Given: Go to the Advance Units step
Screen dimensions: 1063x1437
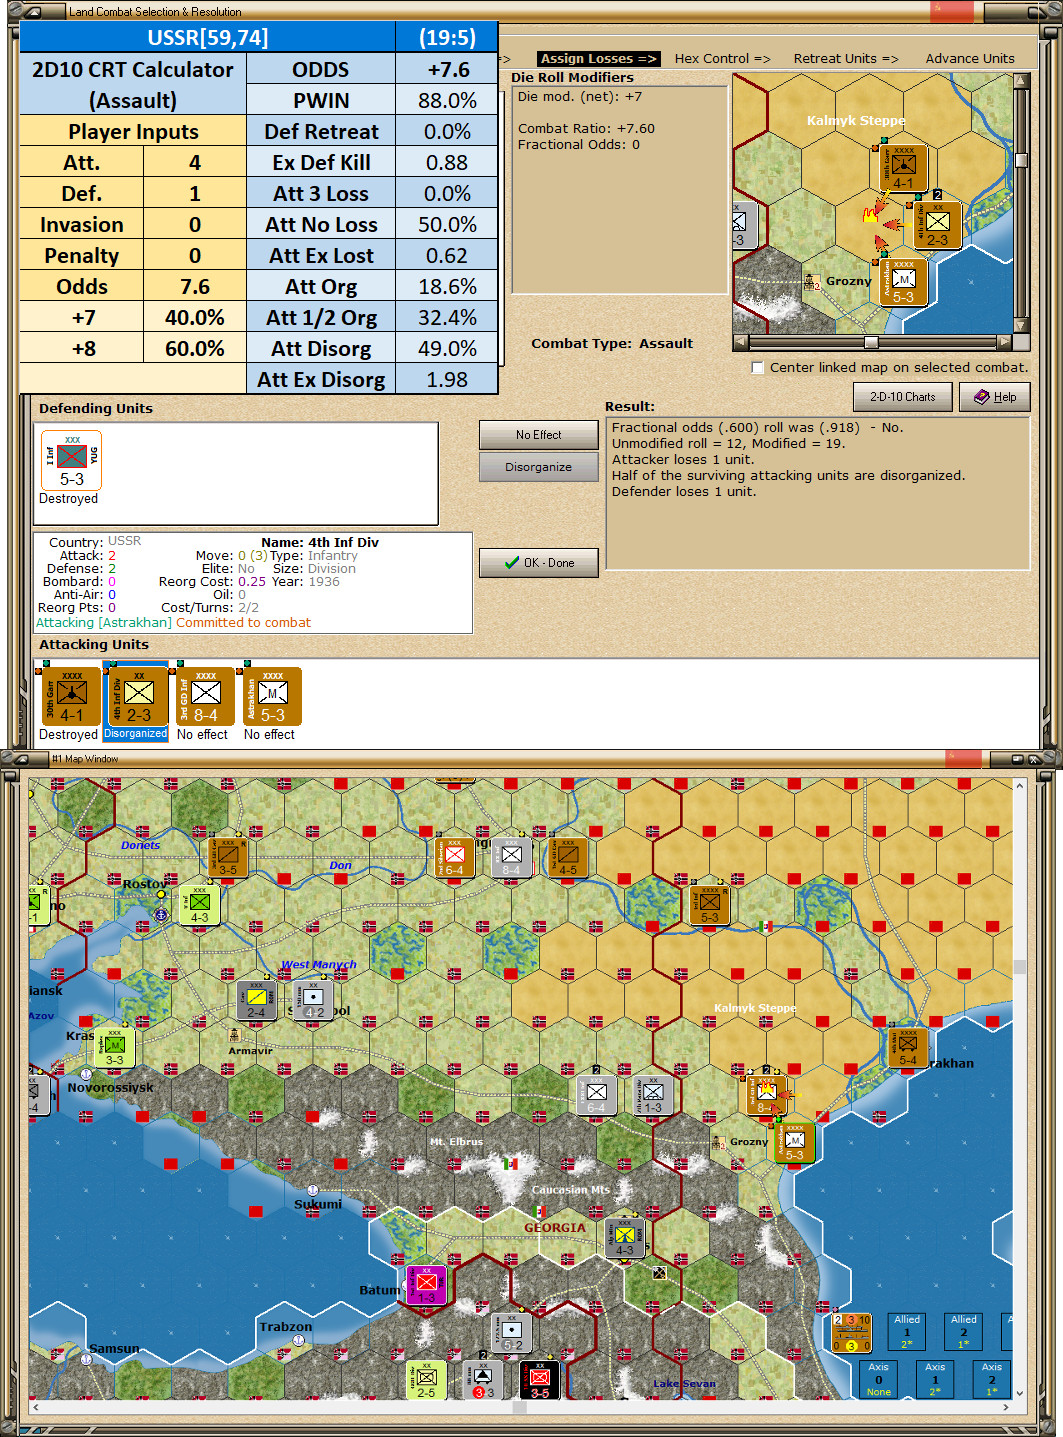Looking at the screenshot, I should [970, 58].
